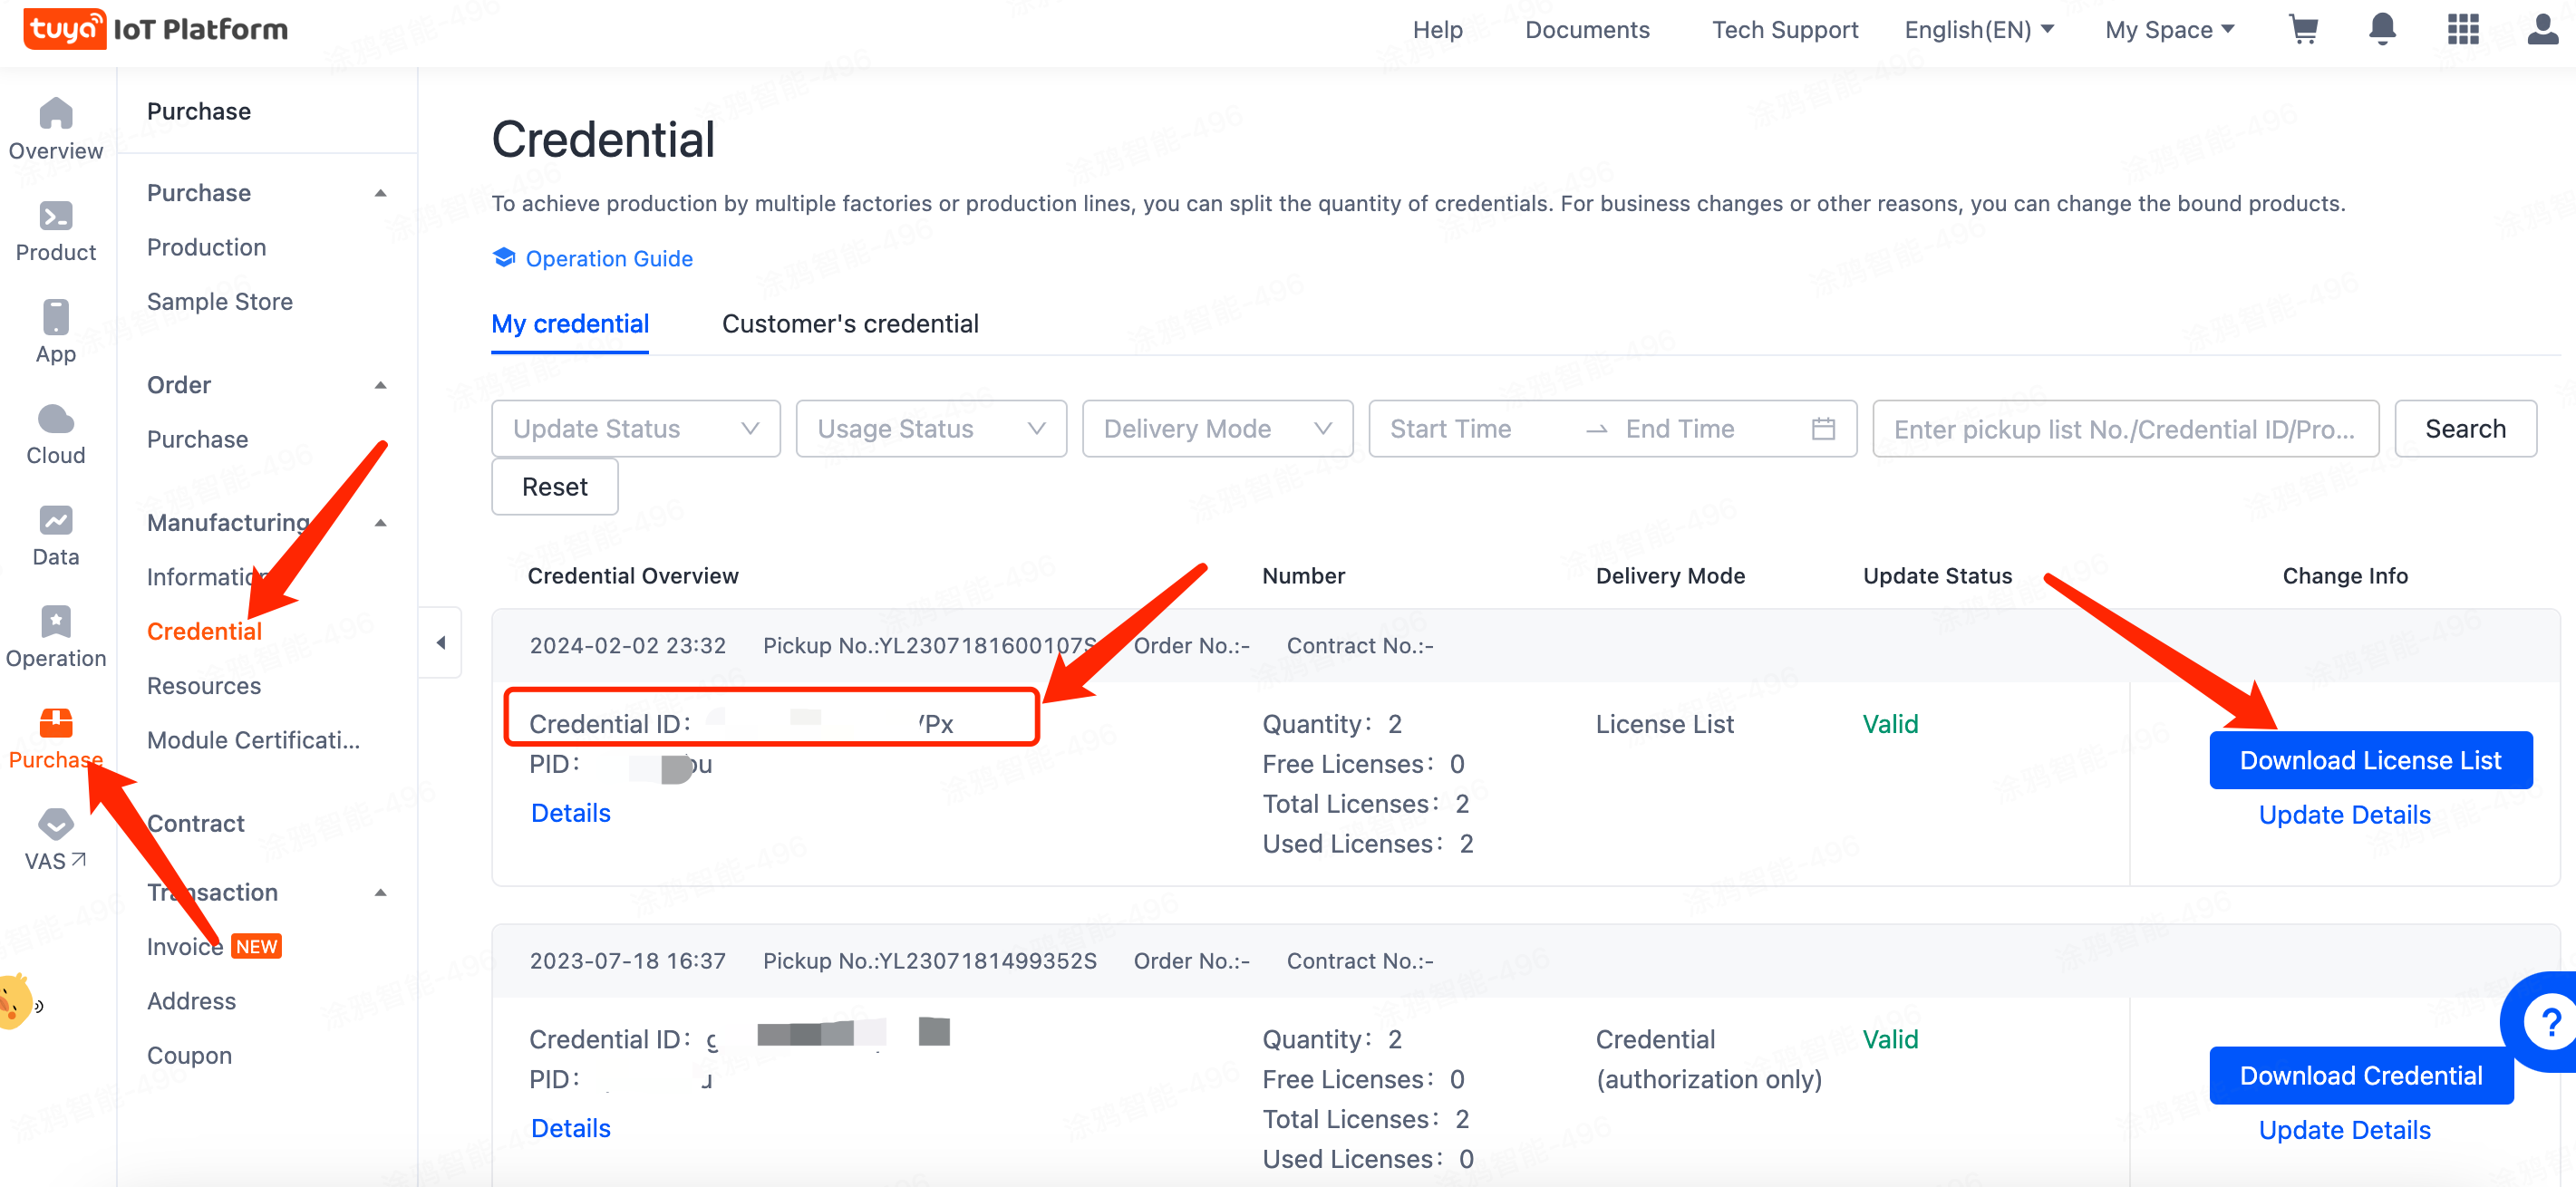Open the Operation Guide link
Viewport: 2576px width, 1187px height.
click(608, 259)
